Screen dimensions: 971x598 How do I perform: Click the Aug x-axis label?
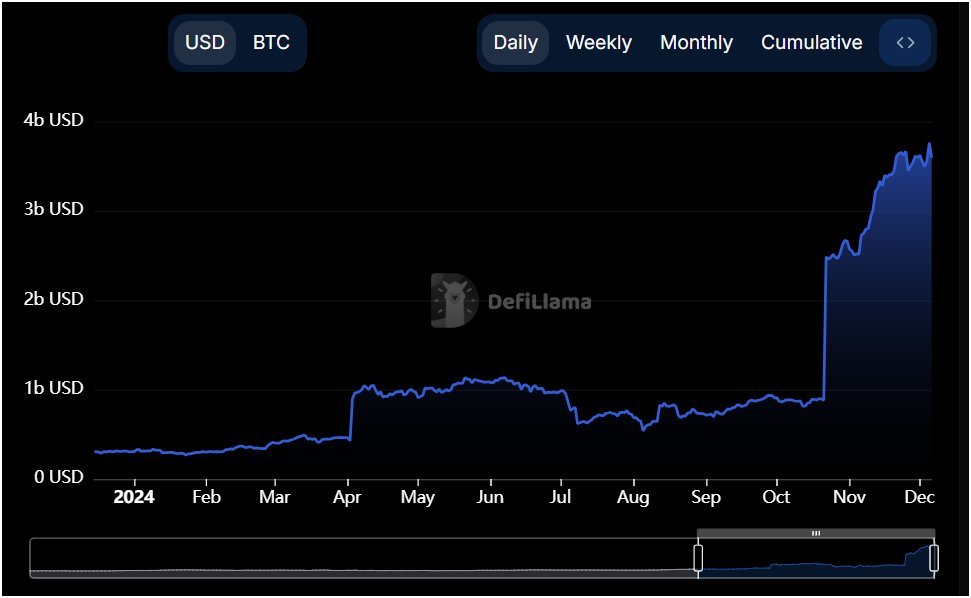(x=633, y=498)
